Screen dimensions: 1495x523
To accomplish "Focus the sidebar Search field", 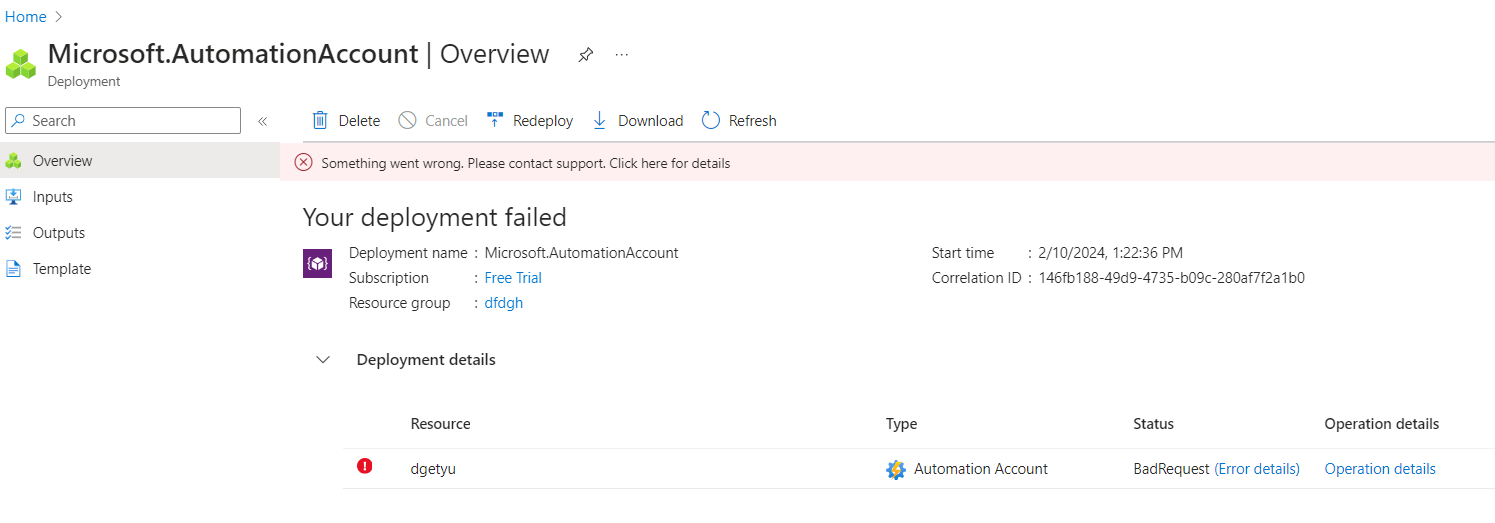I will (123, 120).
